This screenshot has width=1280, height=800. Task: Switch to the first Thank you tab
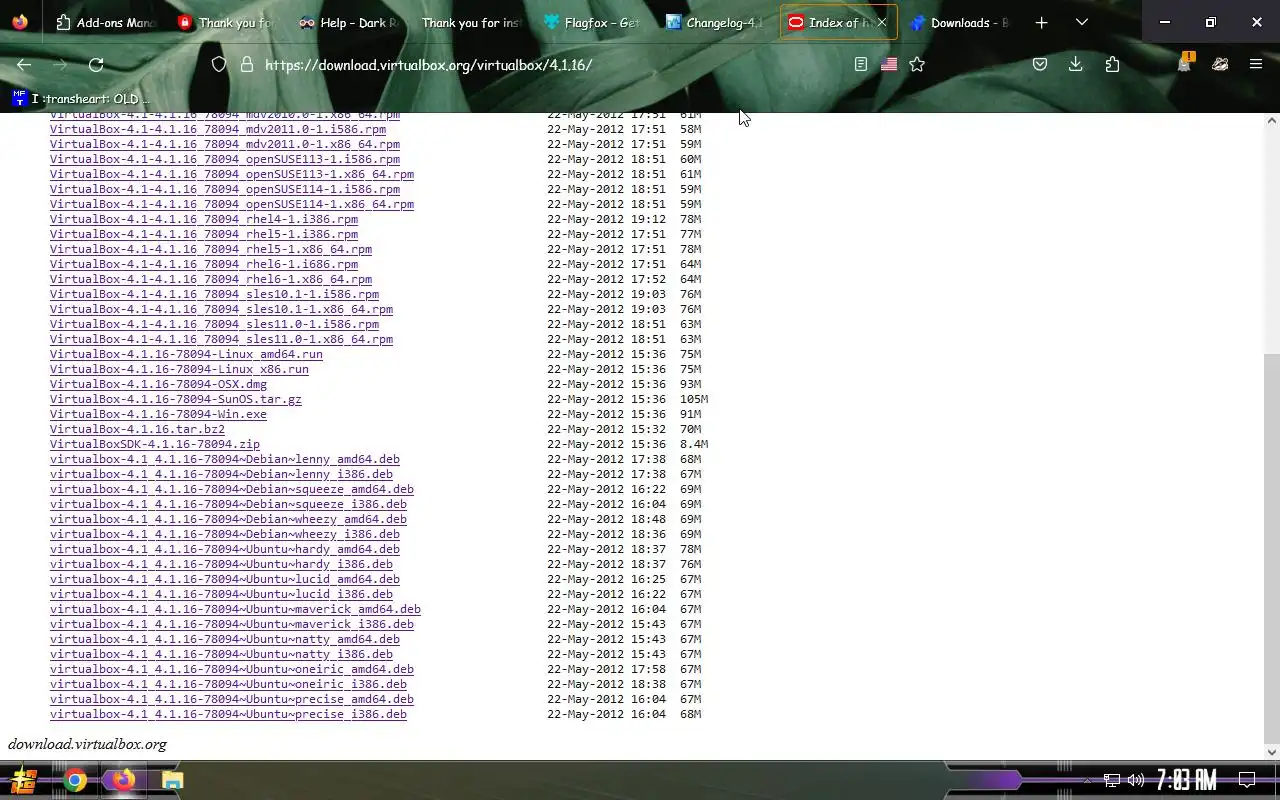(x=228, y=22)
